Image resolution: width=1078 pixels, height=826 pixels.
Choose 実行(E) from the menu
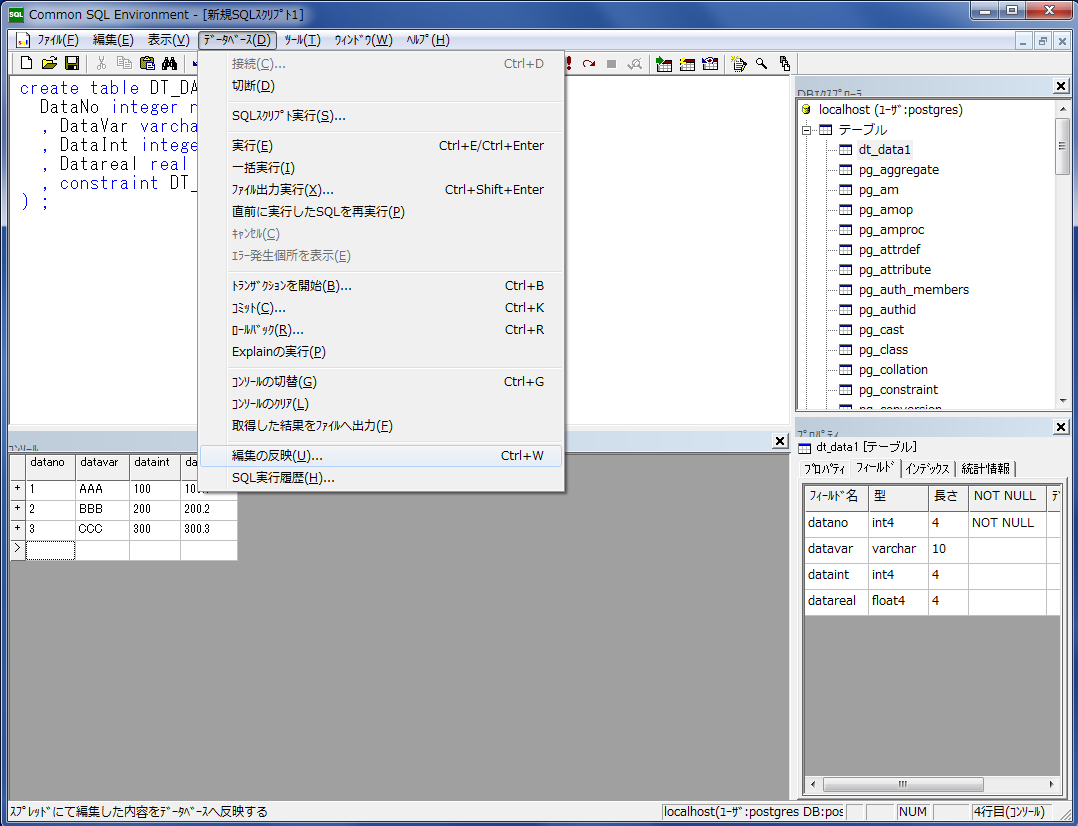click(x=382, y=146)
